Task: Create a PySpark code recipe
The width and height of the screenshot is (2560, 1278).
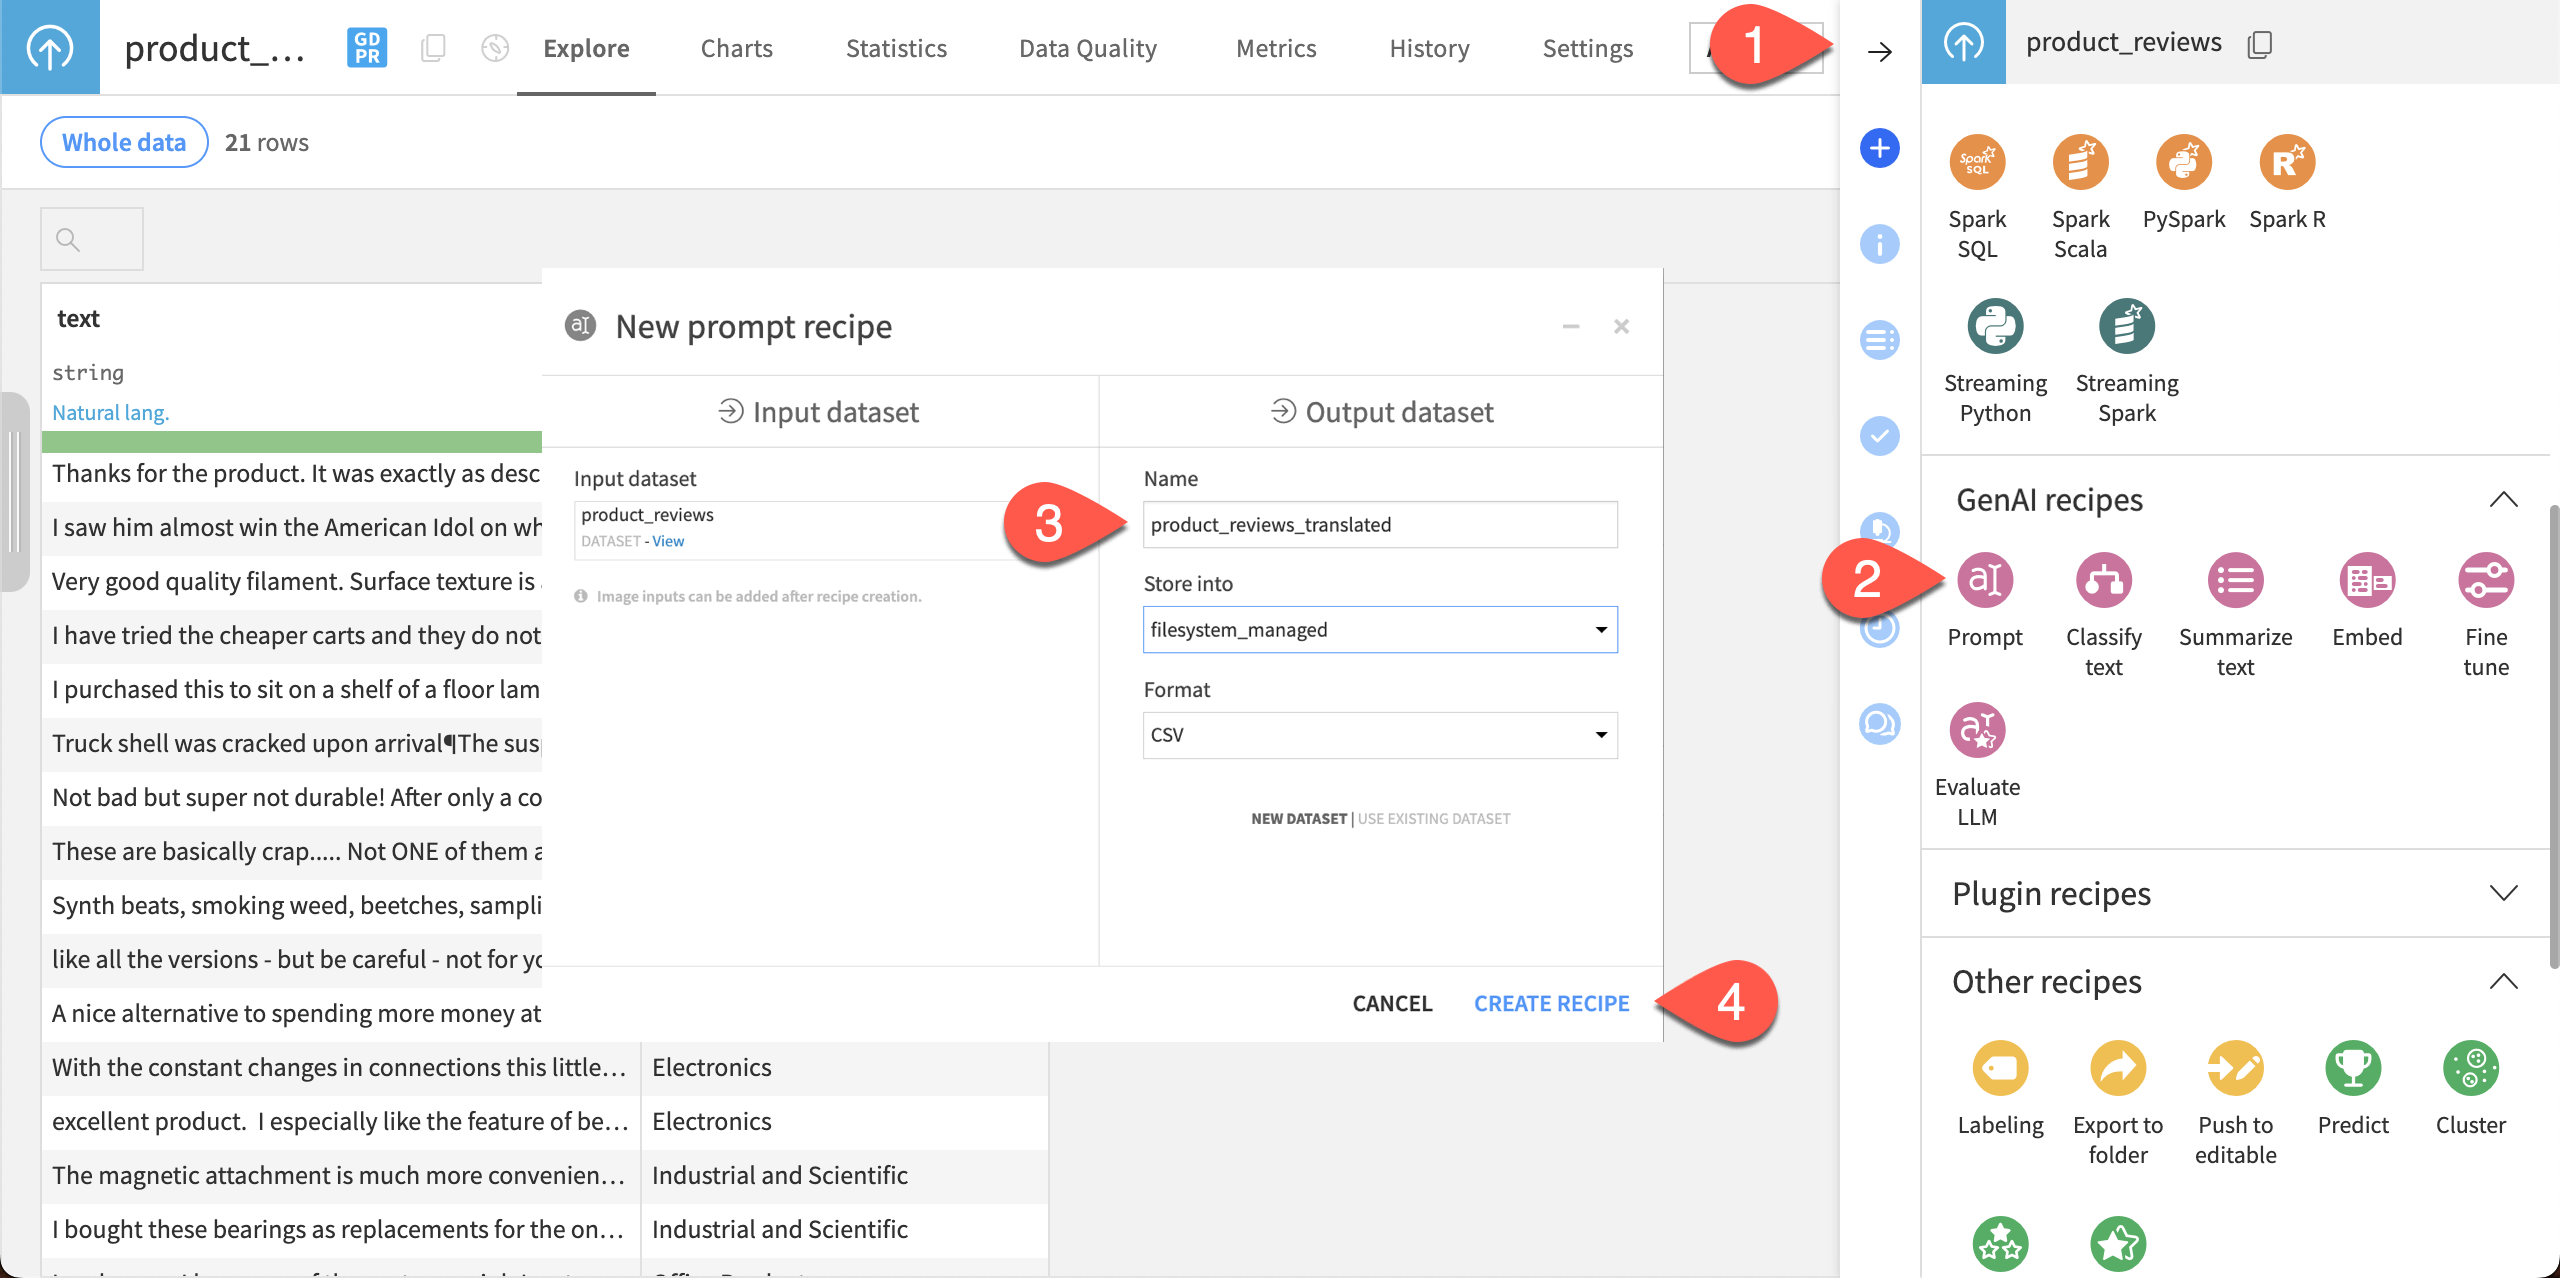Action: 2183,161
